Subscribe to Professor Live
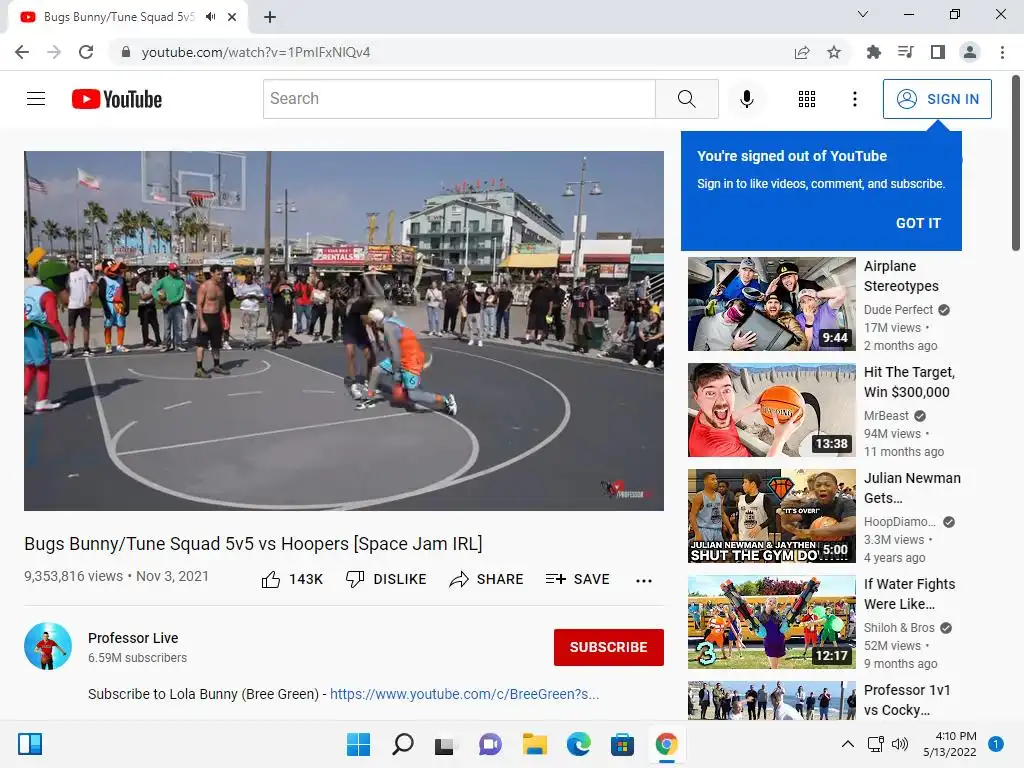This screenshot has height=768, width=1024. point(609,647)
